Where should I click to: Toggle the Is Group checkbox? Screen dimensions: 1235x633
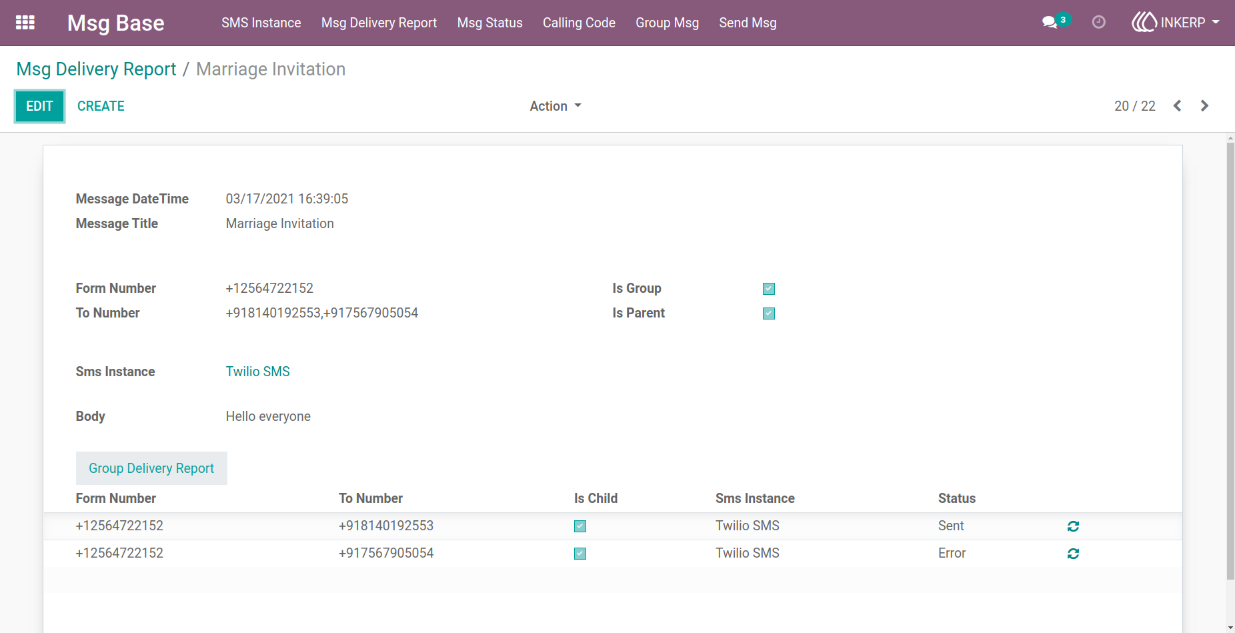coord(769,289)
